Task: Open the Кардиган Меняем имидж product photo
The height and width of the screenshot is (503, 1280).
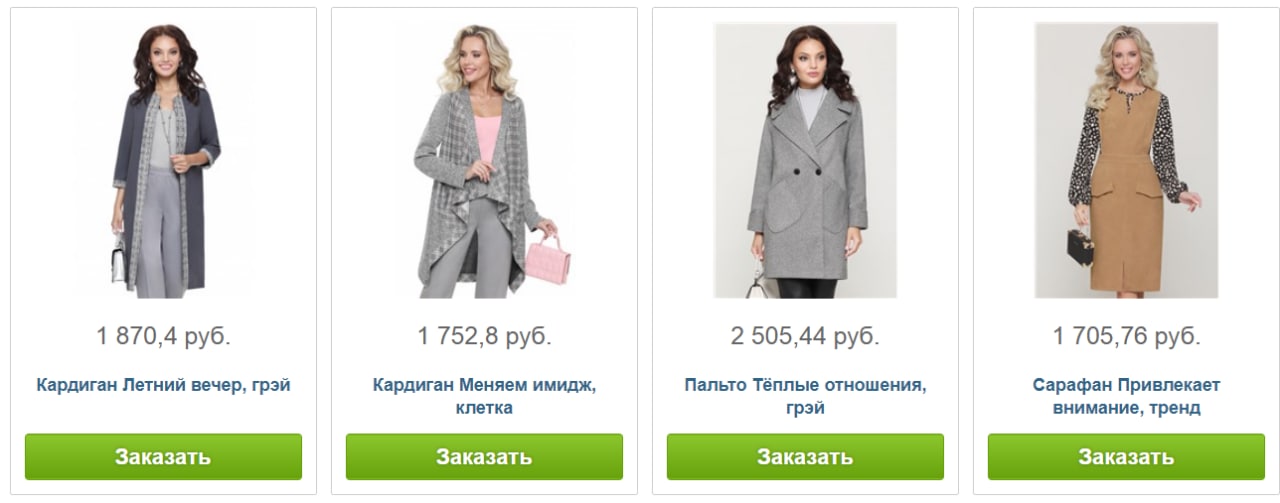Action: click(x=484, y=161)
